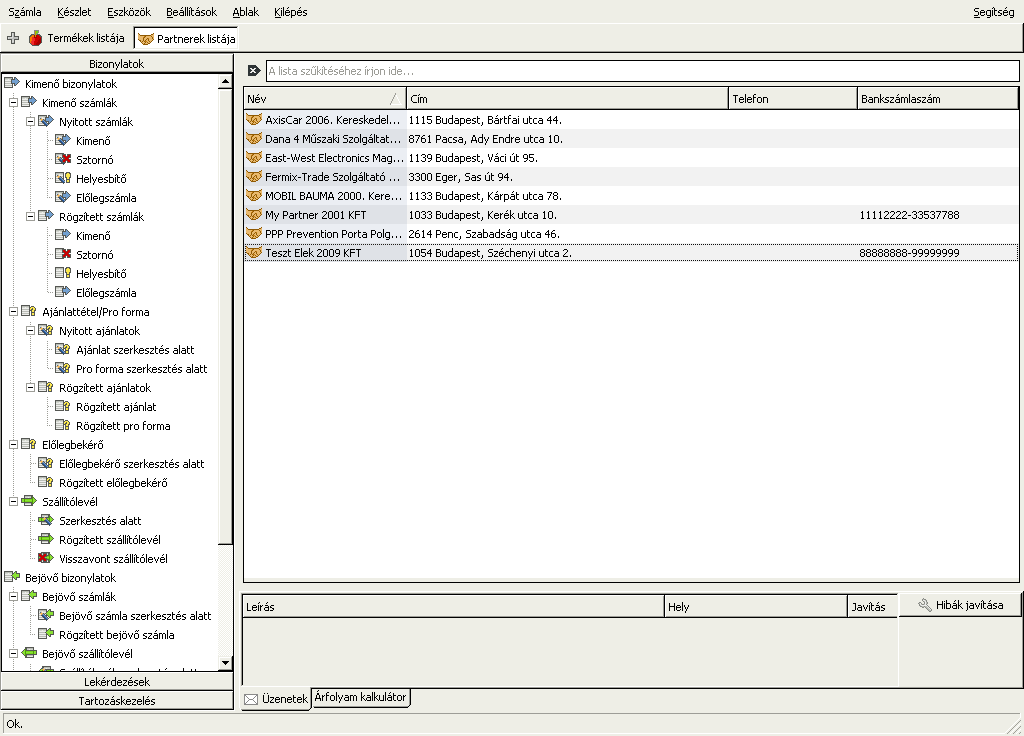Click the plus icon beside Termékek listája
The height and width of the screenshot is (736, 1024).
(13, 39)
